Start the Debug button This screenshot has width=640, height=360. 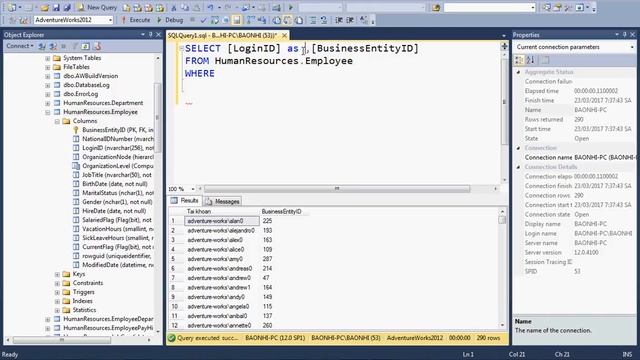(x=170, y=20)
